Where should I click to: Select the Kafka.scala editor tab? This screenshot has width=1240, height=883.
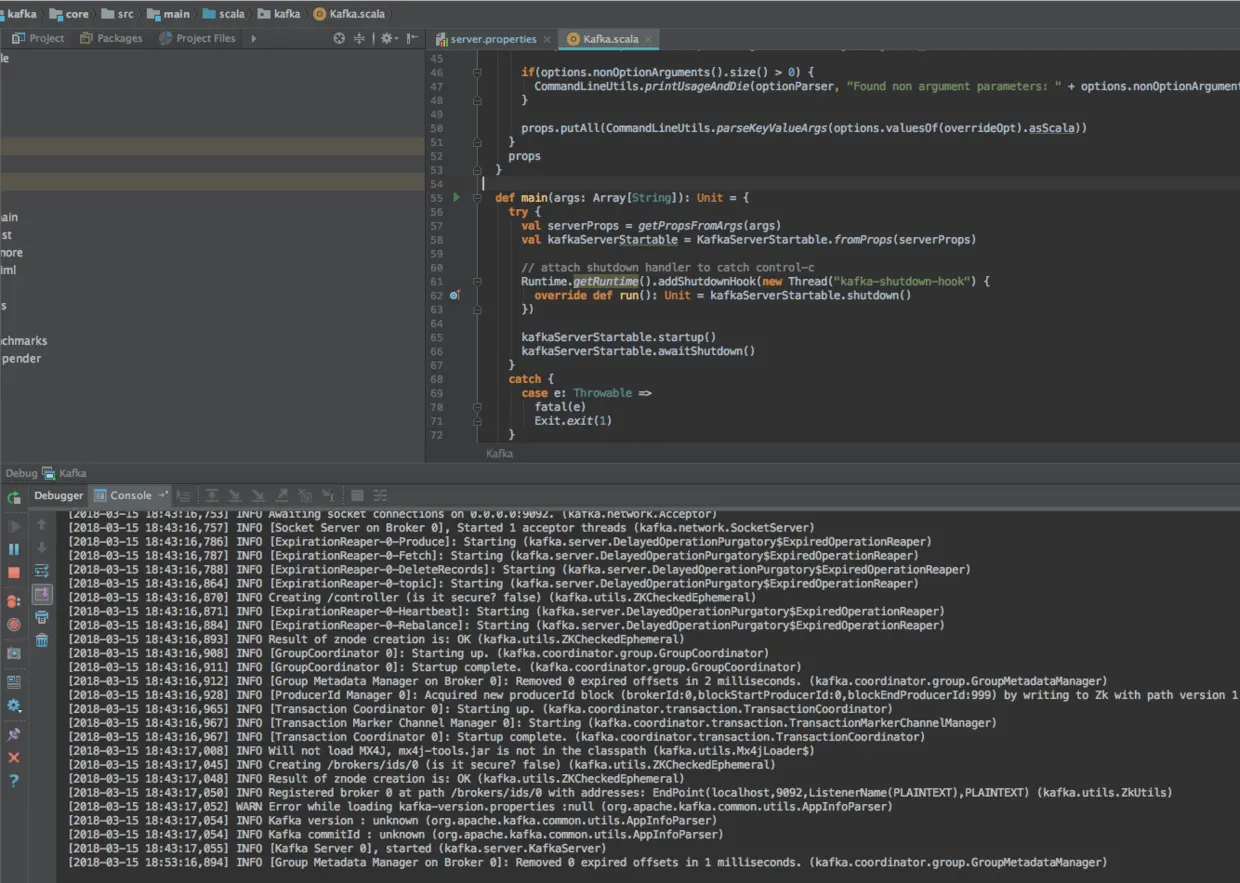click(x=608, y=39)
